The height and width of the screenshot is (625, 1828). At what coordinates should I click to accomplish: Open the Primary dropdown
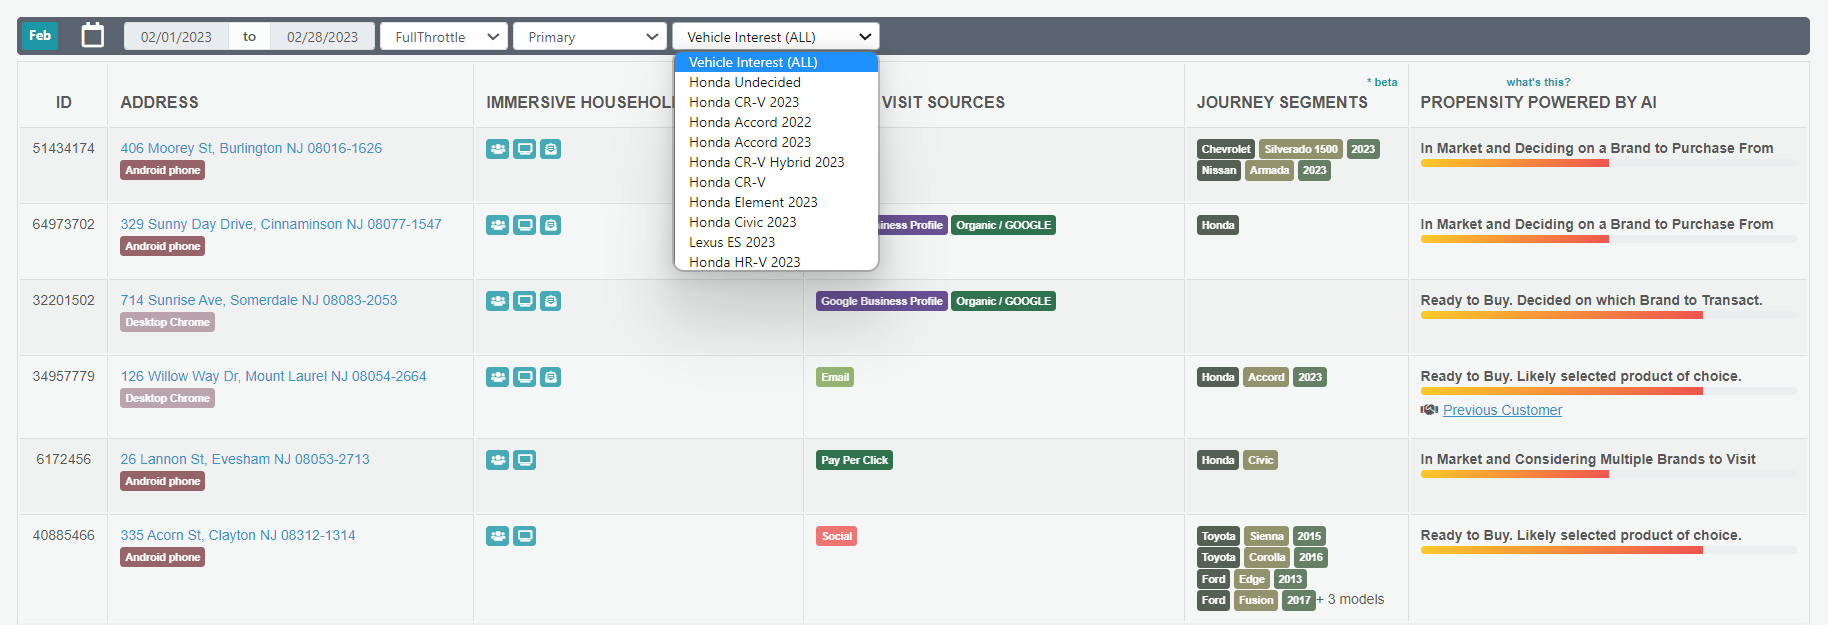(590, 37)
